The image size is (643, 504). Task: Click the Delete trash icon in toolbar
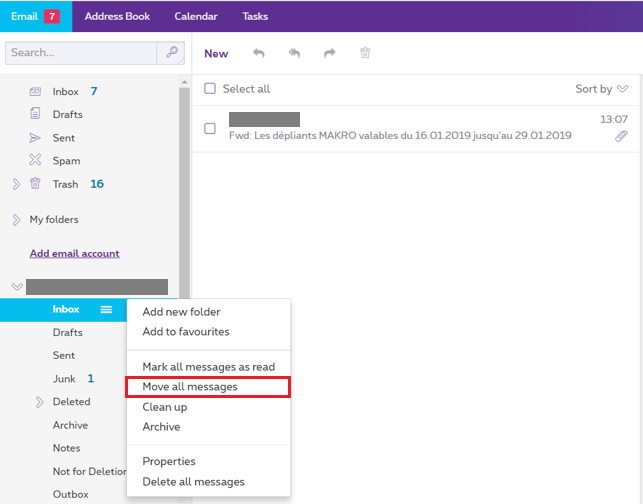pos(365,53)
